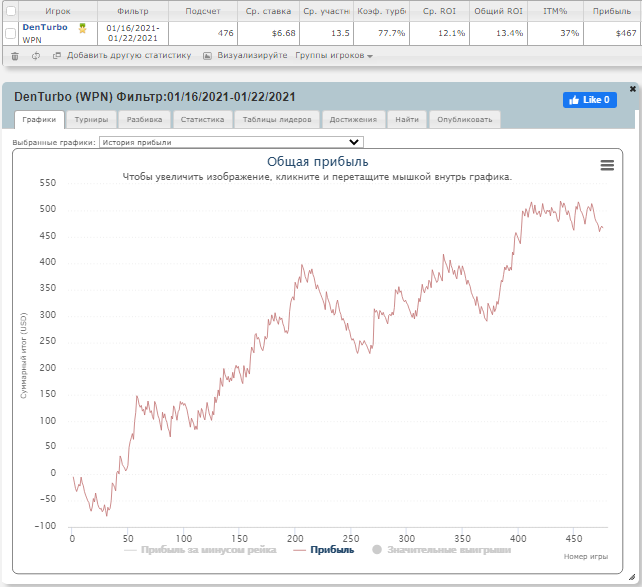Click the 37% ITM value
Screen dimensions: 642x587
point(570,33)
